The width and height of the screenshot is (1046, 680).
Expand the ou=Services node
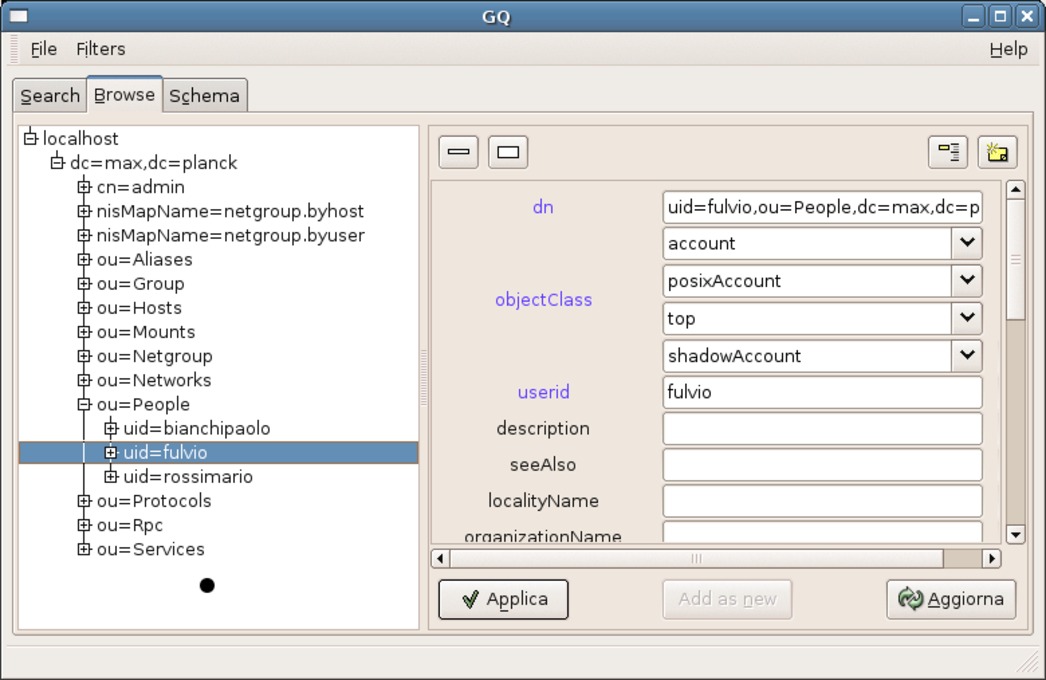click(x=84, y=549)
